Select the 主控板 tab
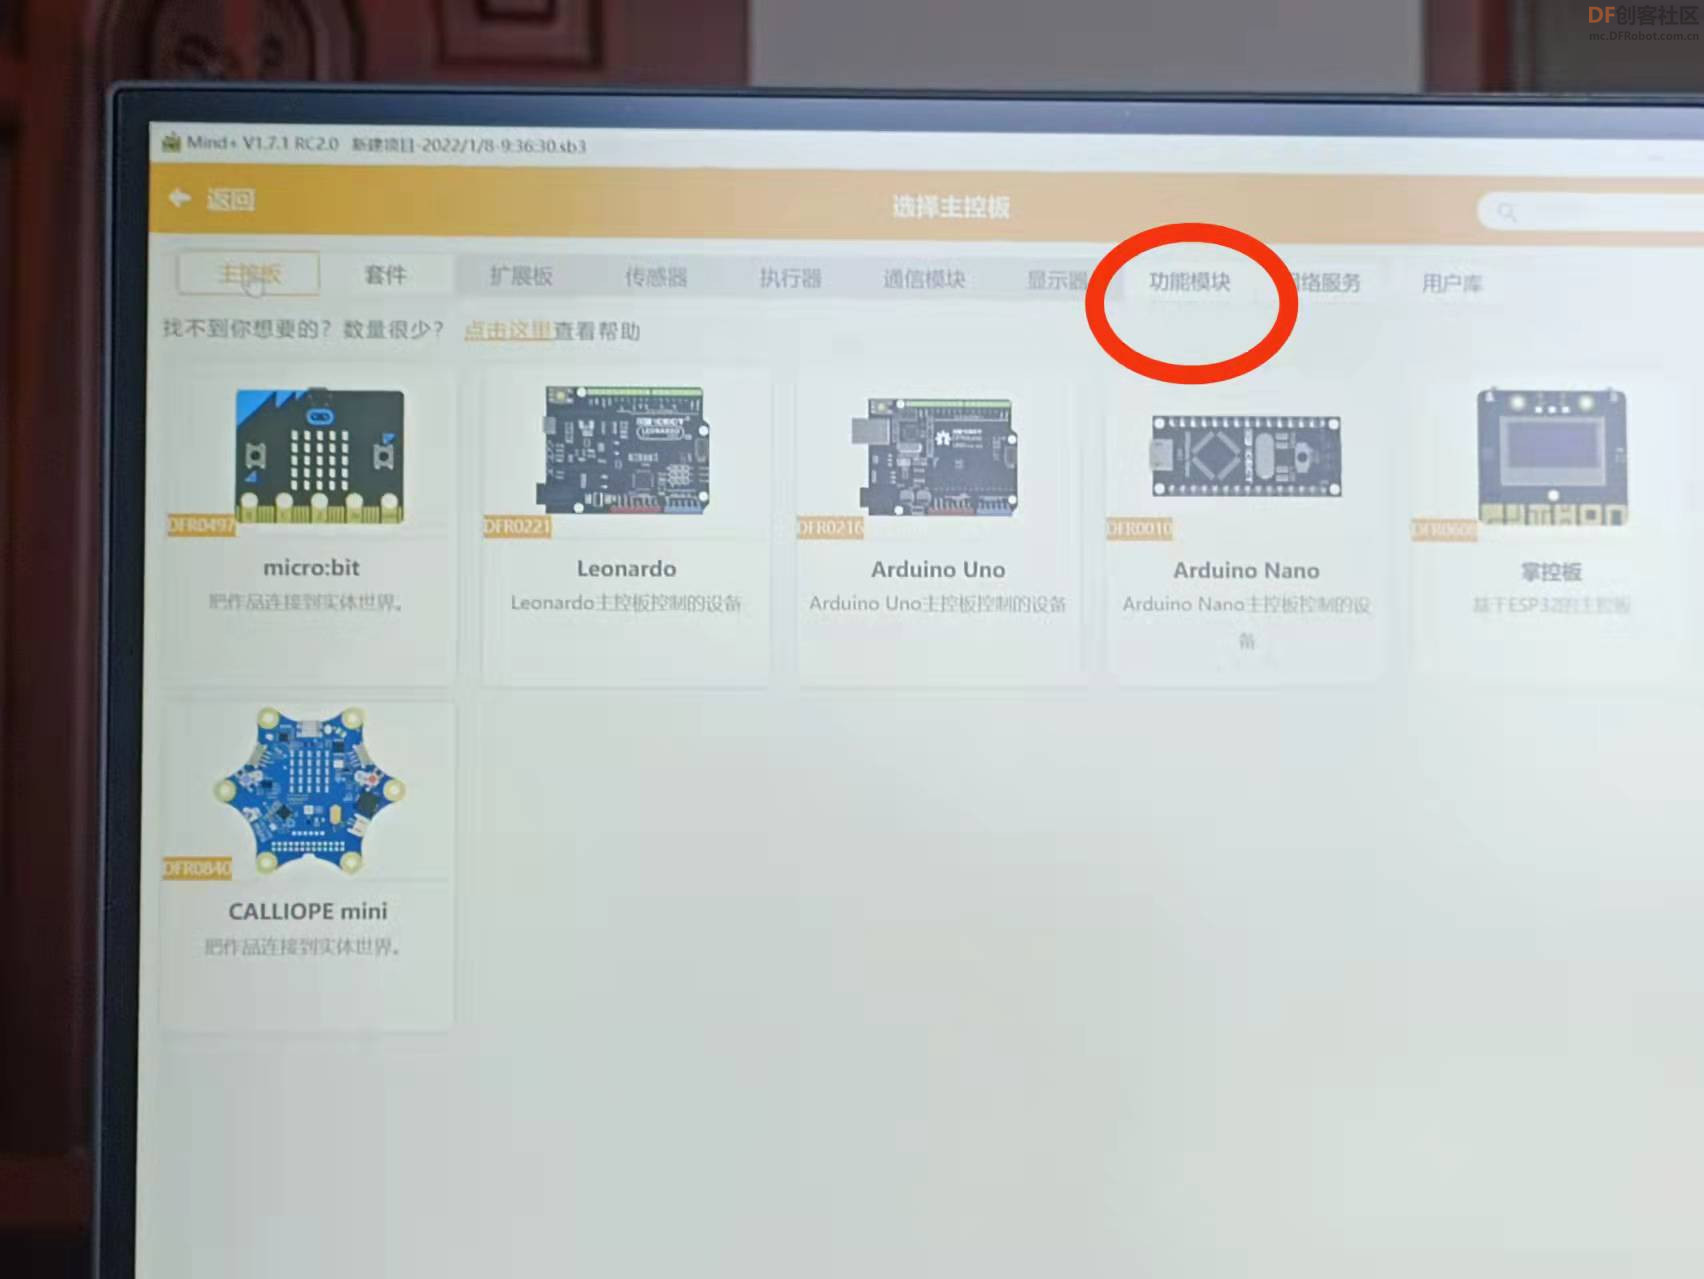Screen dimensions: 1704x1279 [249, 273]
